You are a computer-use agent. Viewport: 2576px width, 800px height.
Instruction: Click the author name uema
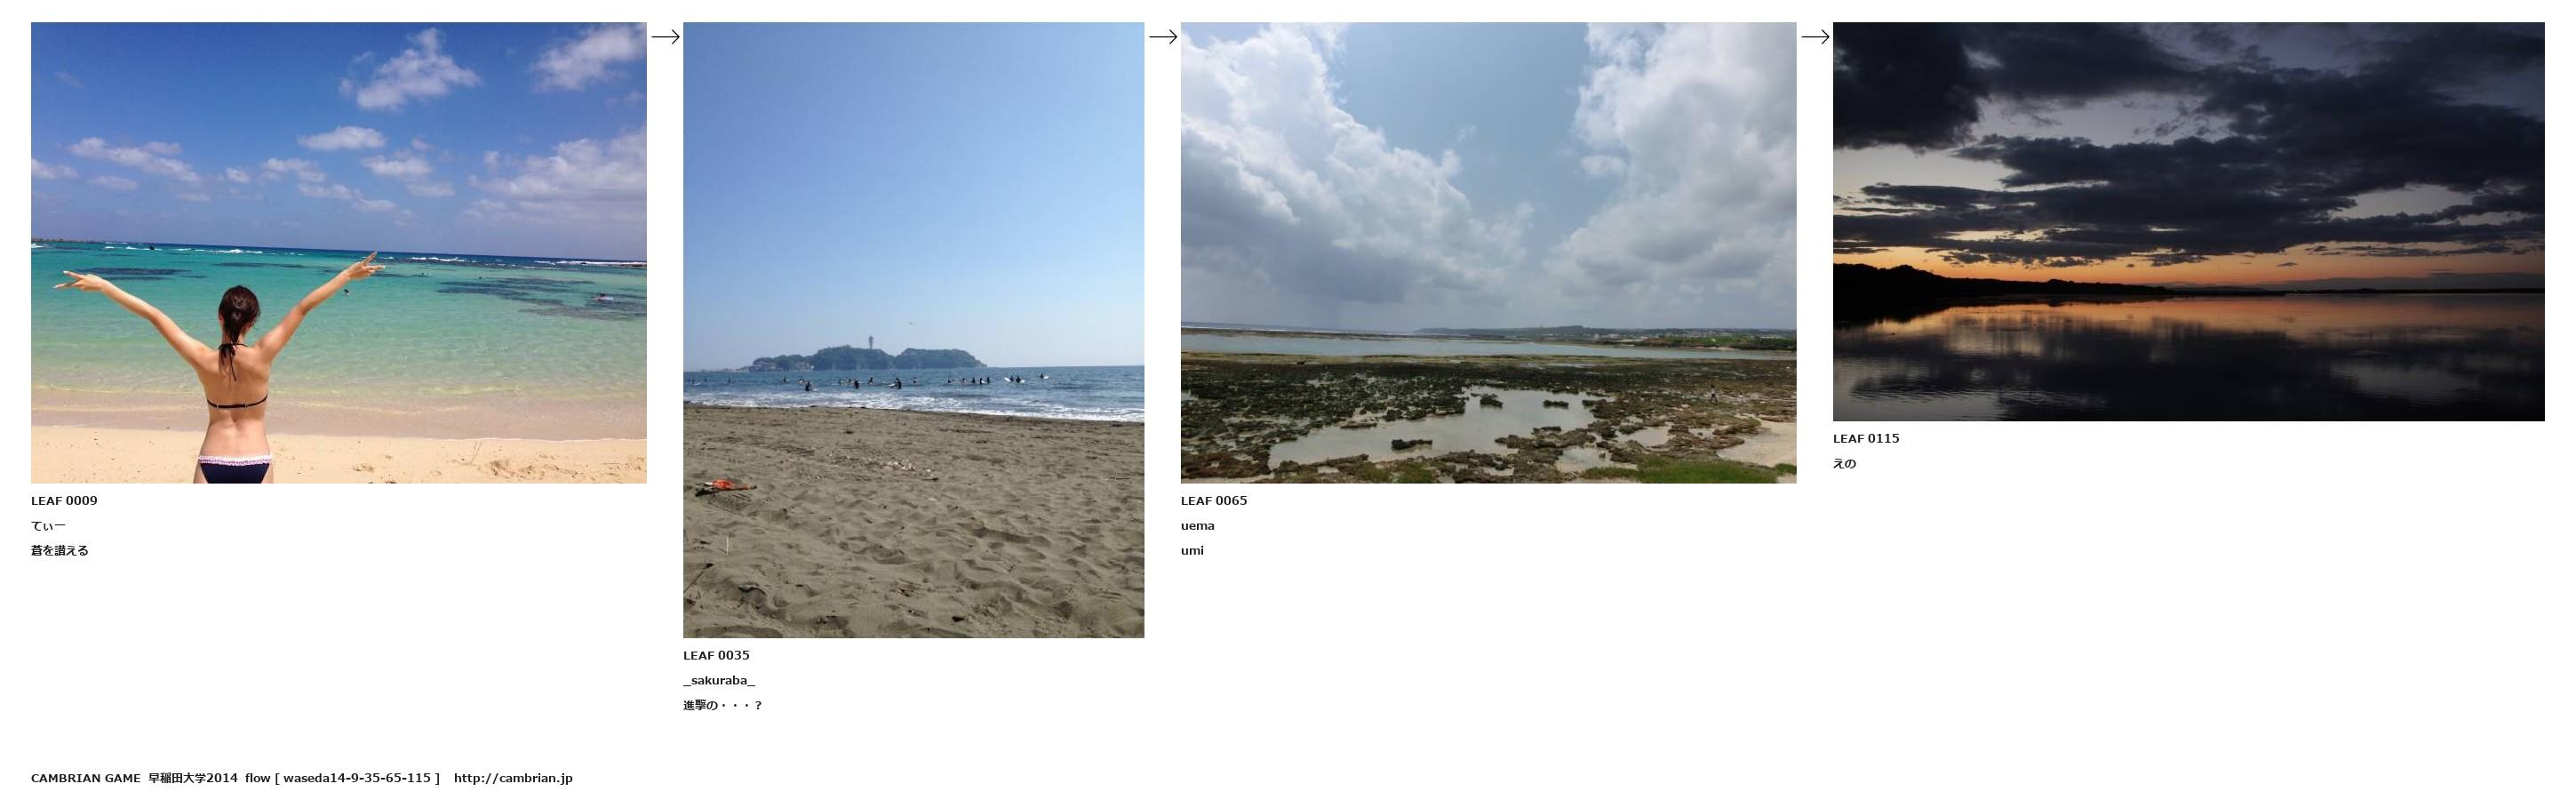click(1198, 526)
